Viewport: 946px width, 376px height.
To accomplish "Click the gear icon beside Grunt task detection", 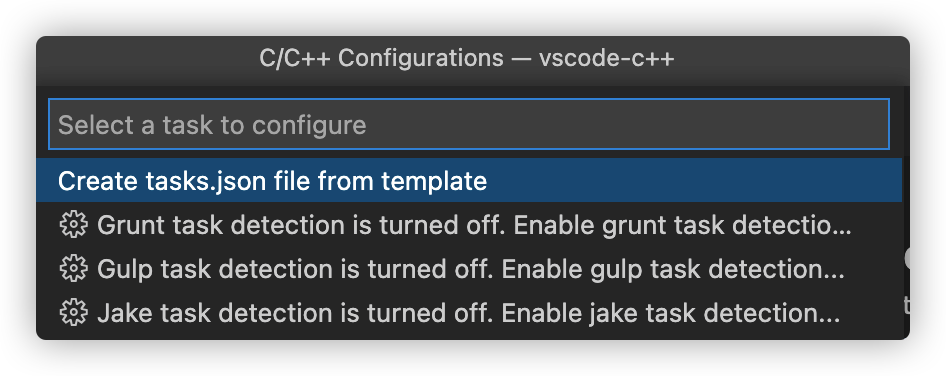I will (74, 225).
